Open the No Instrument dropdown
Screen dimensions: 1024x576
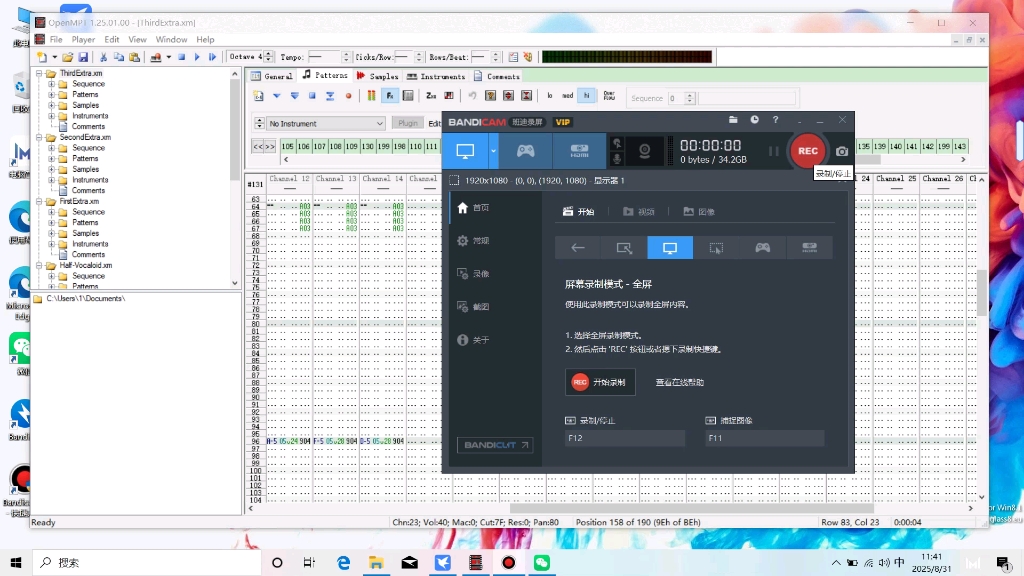click(325, 123)
